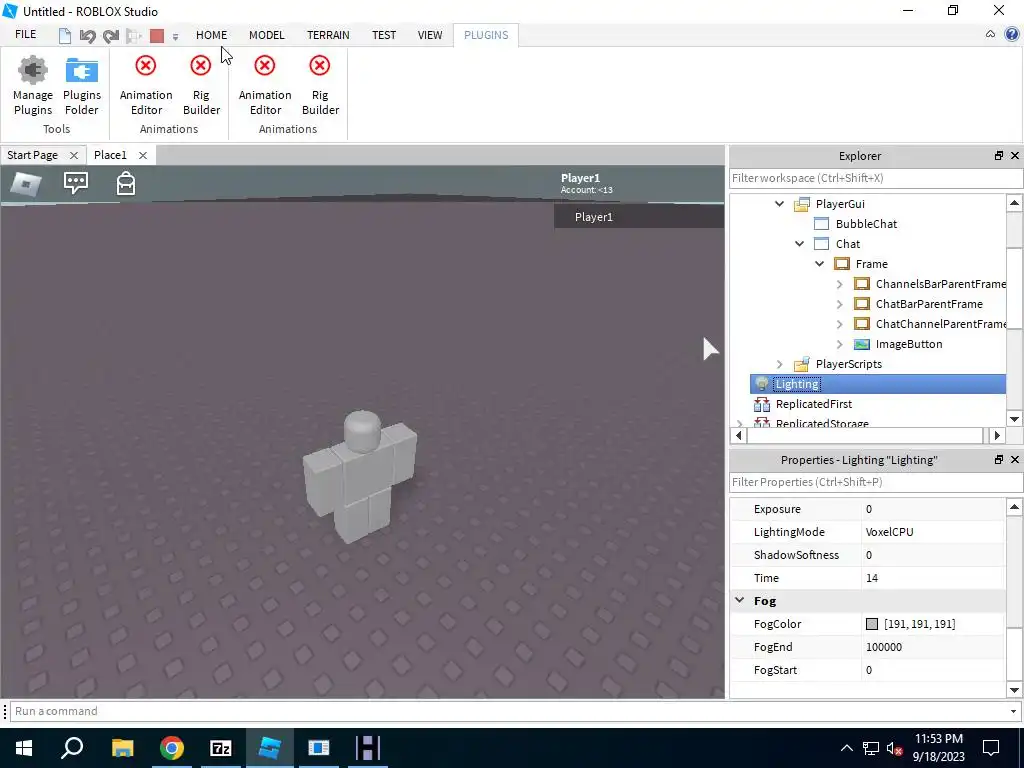
Task: Select the PLUGINS ribbon tab
Action: click(x=486, y=35)
